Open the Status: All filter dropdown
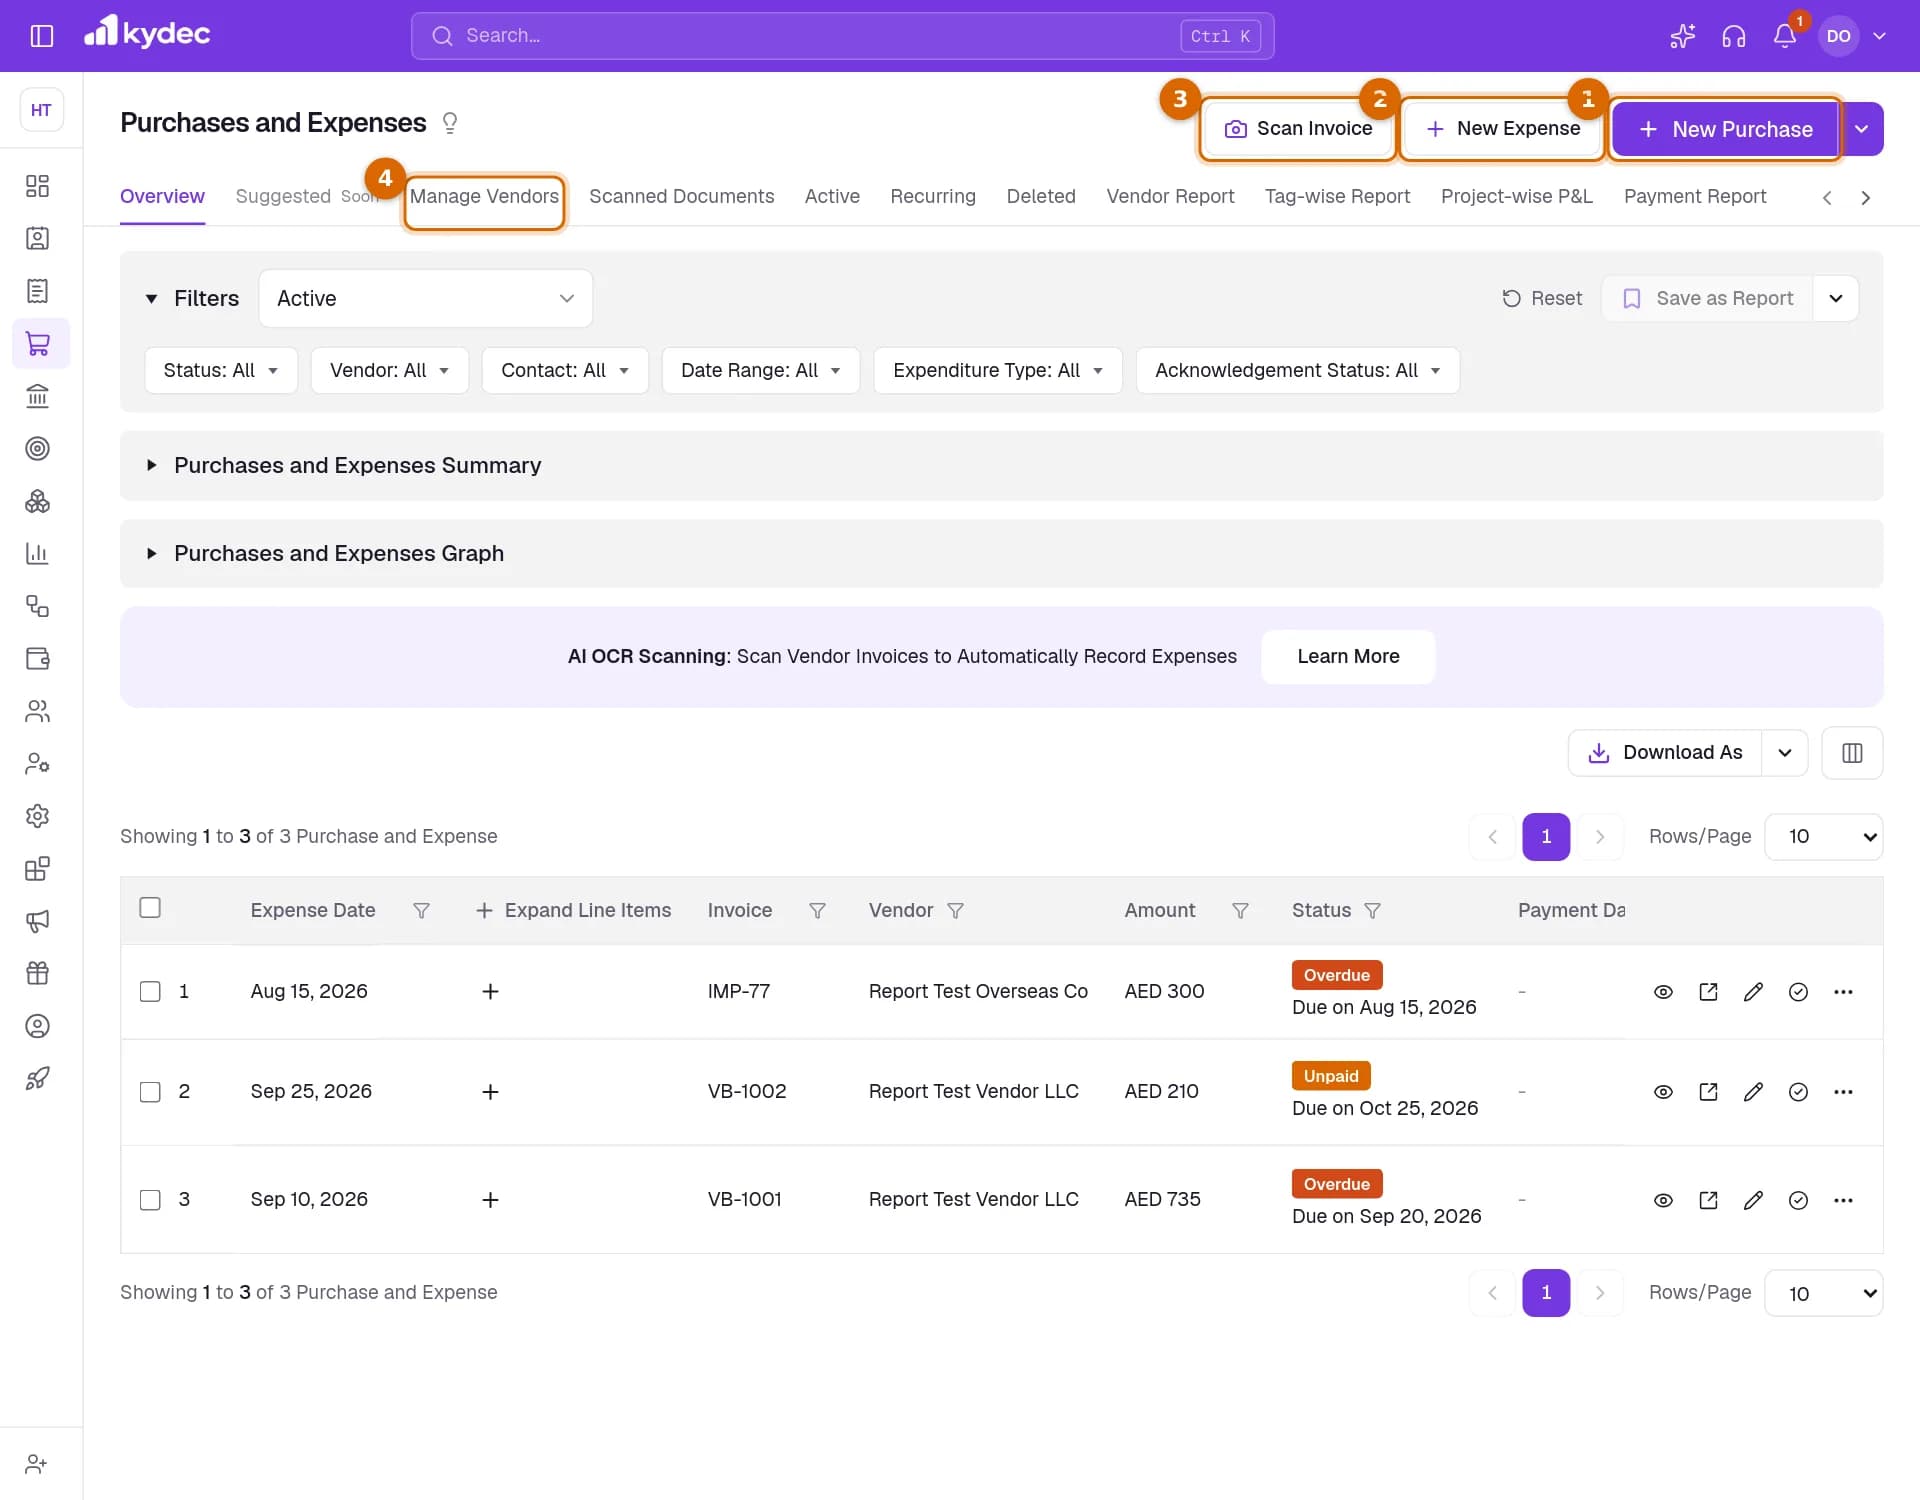The image size is (1920, 1500). (x=221, y=371)
